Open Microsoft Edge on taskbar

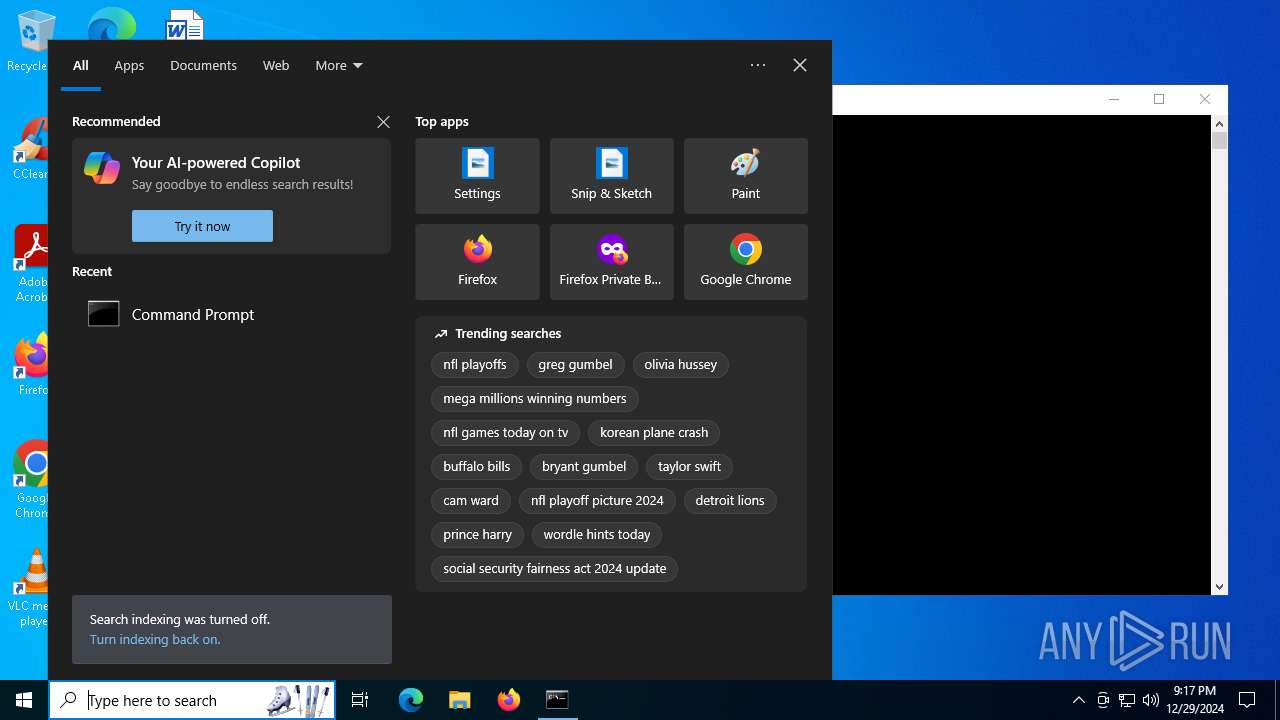pyautogui.click(x=411, y=700)
